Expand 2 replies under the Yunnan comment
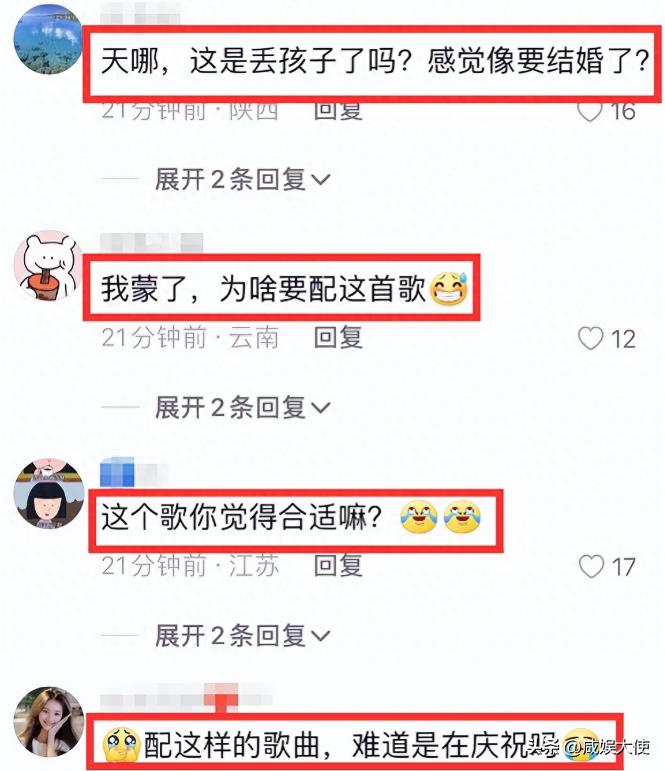This screenshot has height=771, width=665. (x=242, y=407)
